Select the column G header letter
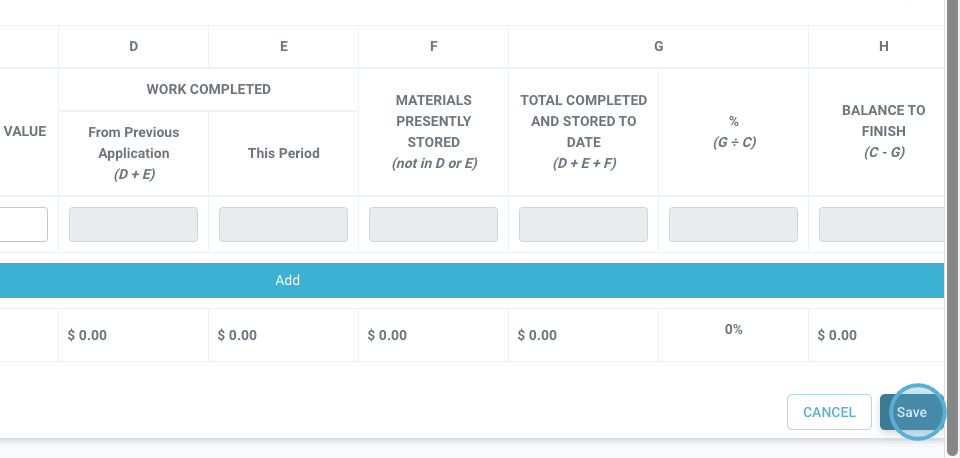 (658, 46)
